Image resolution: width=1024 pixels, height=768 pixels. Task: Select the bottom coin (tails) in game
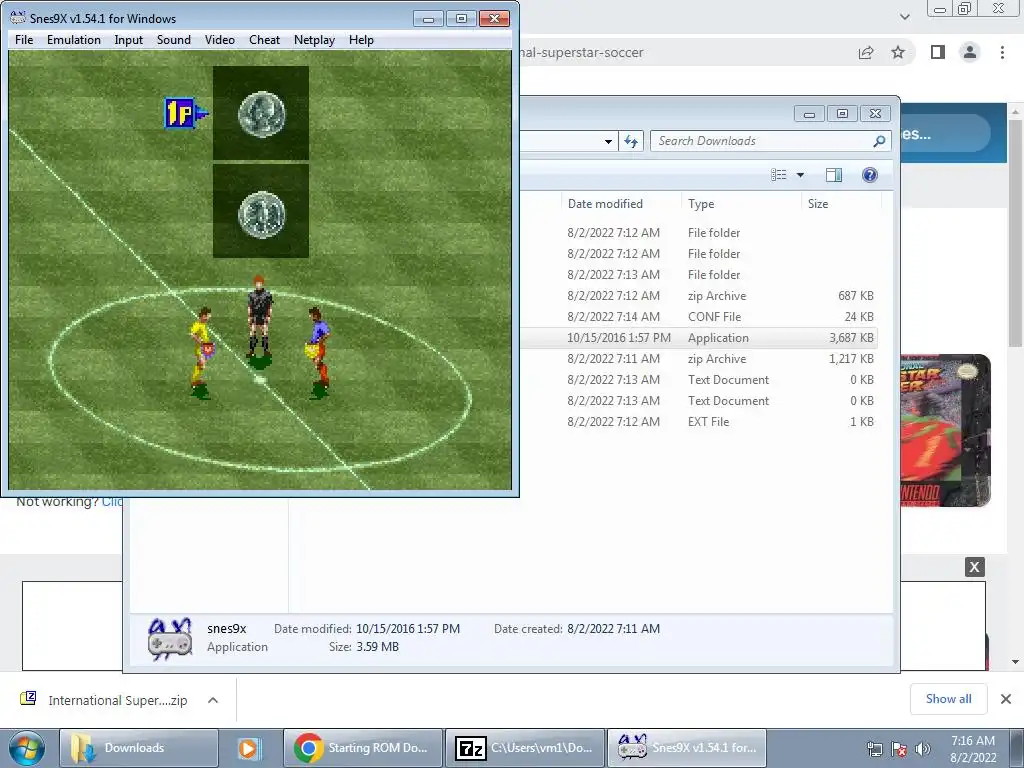[x=261, y=214]
